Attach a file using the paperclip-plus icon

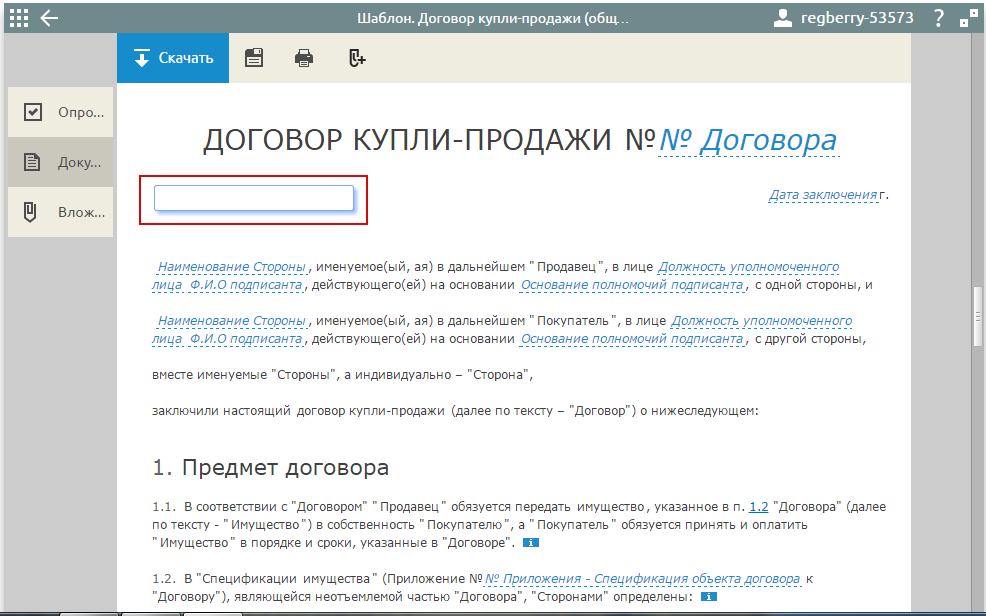pos(356,58)
